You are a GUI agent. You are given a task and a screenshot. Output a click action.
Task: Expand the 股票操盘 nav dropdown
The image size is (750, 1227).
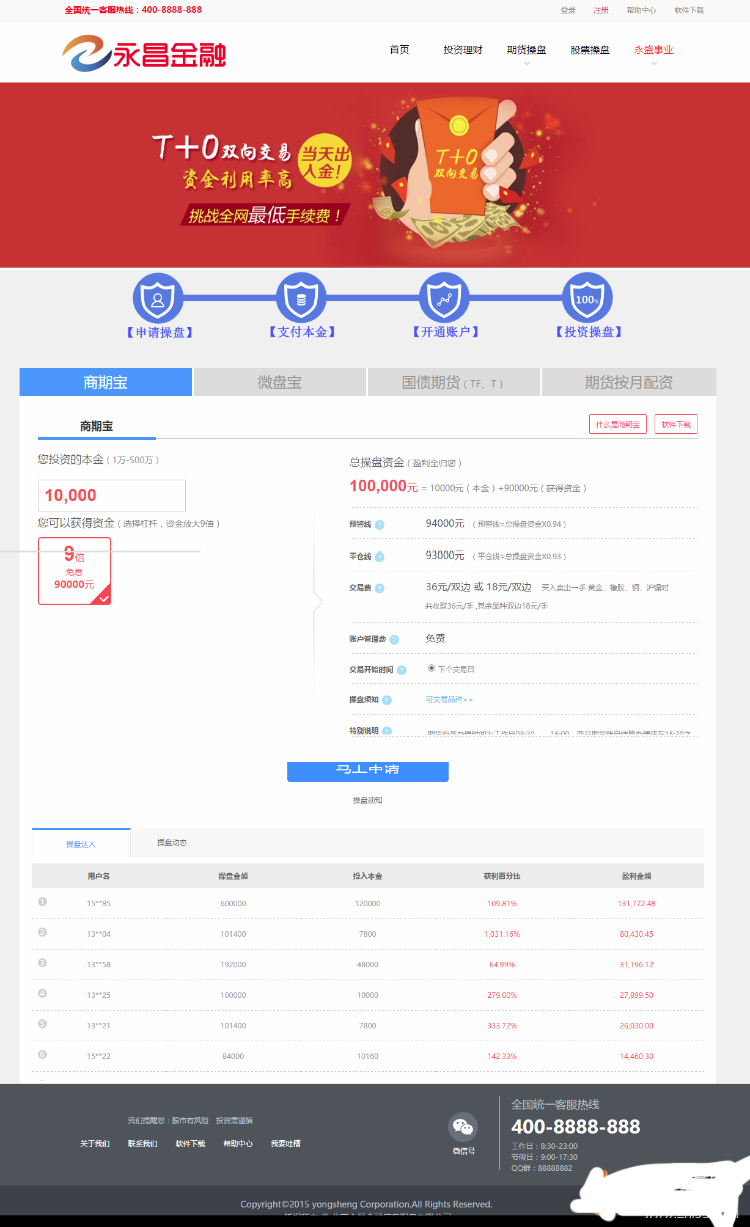(590, 50)
